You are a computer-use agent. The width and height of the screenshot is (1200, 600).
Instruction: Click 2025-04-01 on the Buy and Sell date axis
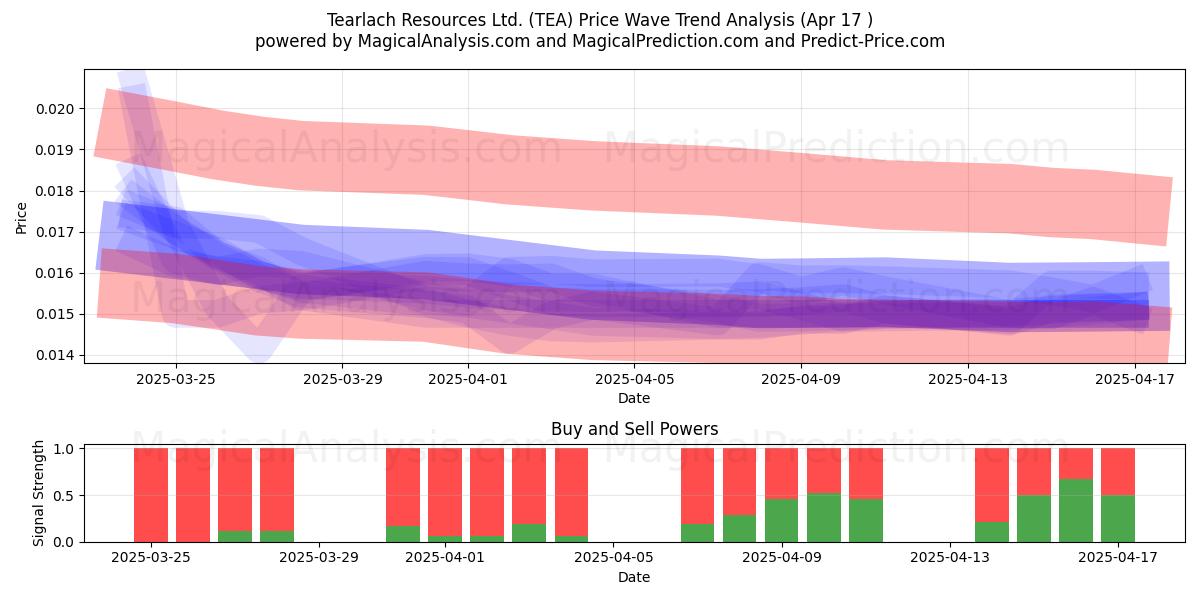tap(445, 558)
